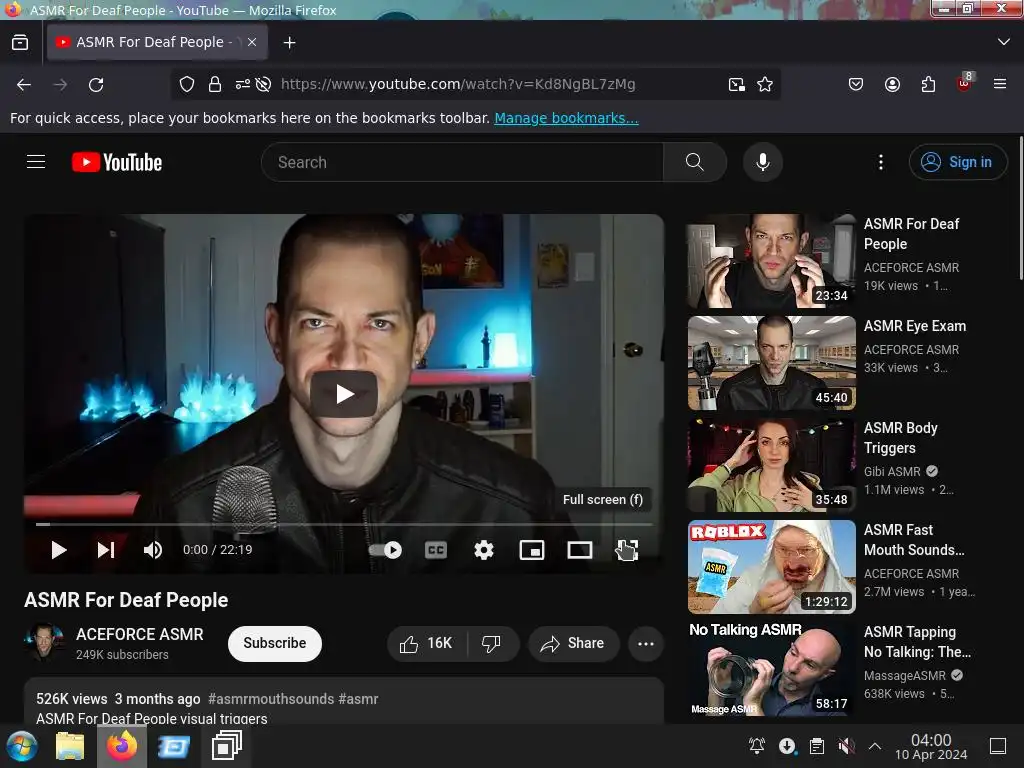Open Manage bookmarks link
1024x768 pixels.
566,118
